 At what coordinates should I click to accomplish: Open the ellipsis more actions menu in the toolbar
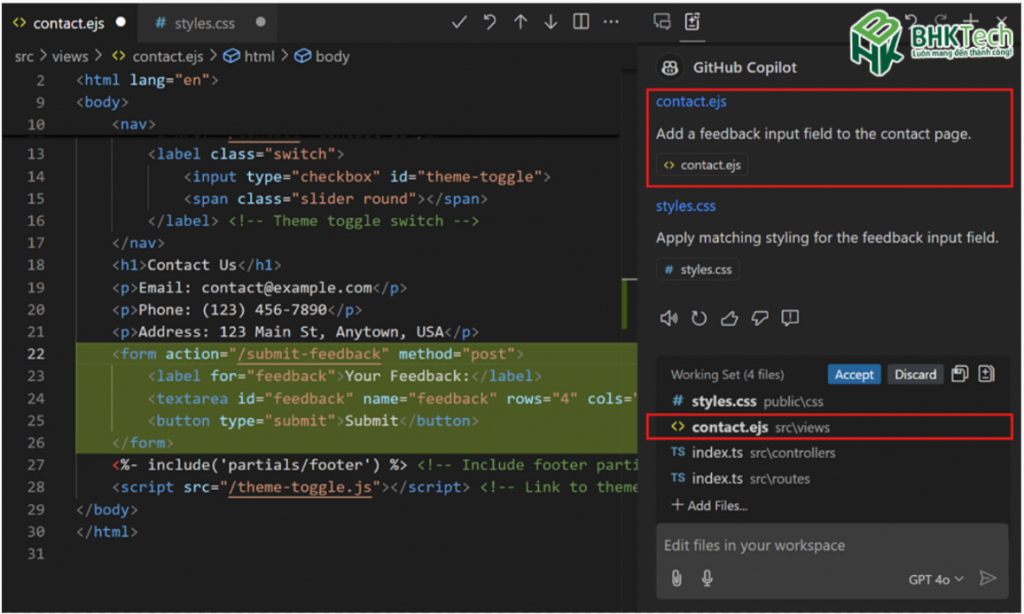click(610, 21)
